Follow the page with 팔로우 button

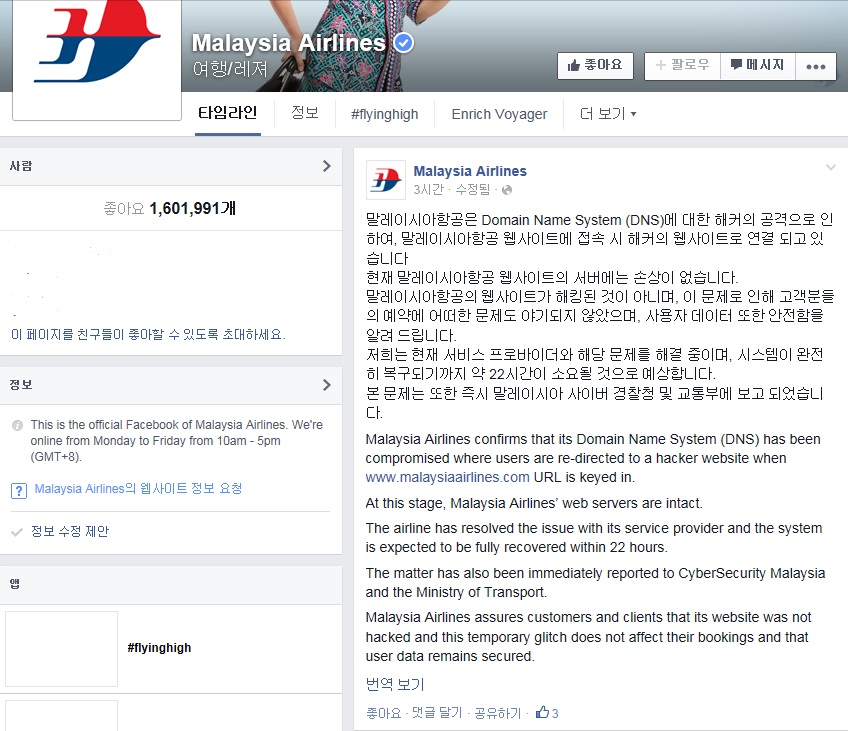click(683, 66)
